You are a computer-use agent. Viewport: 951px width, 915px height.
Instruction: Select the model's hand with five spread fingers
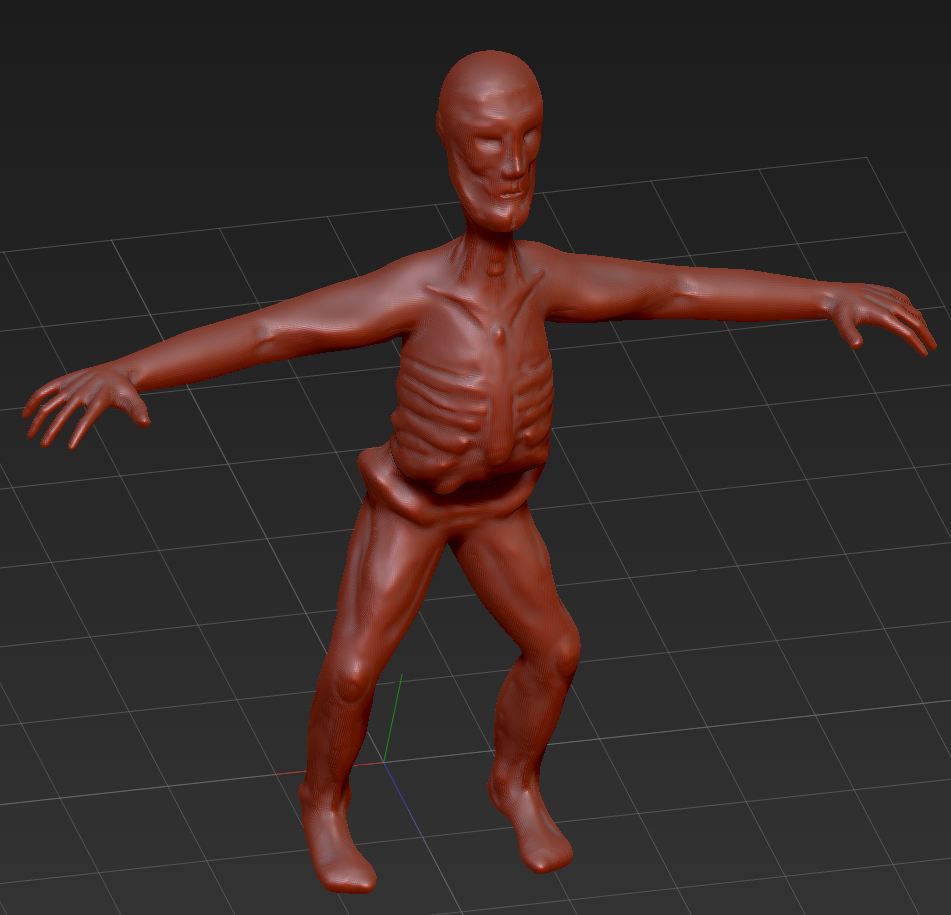86,403
